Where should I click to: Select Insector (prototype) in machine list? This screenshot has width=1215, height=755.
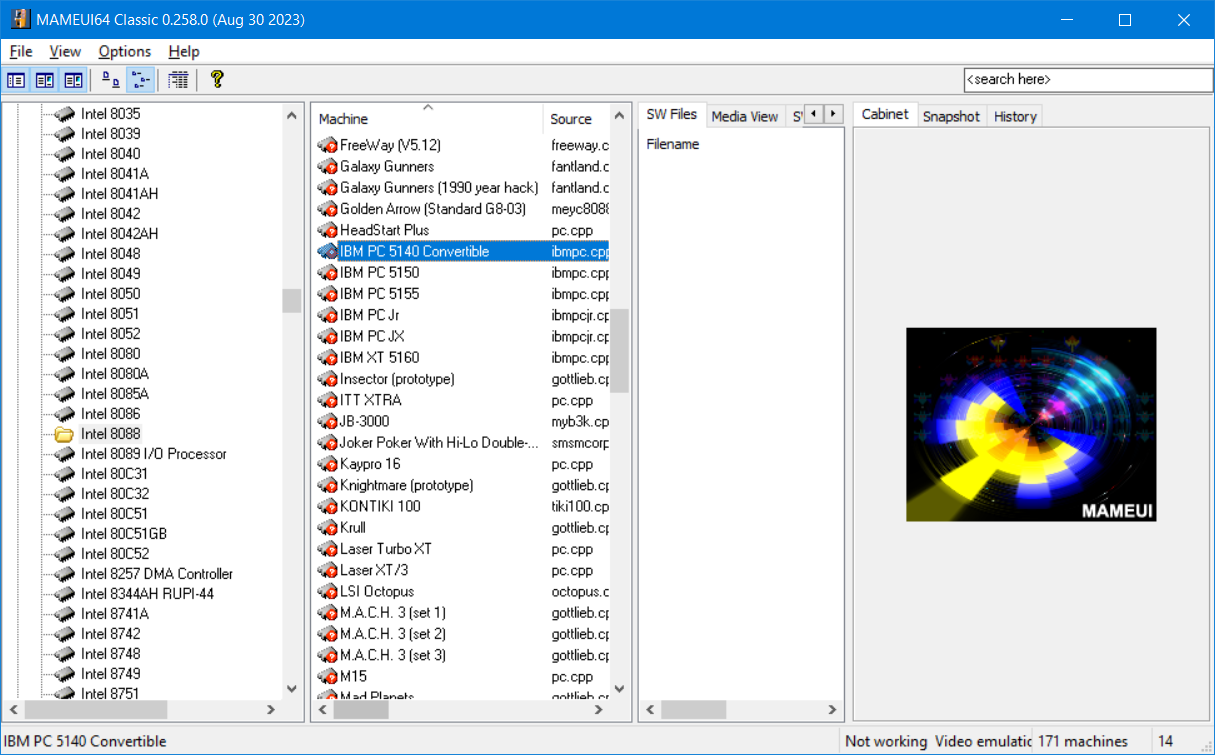coord(461,379)
